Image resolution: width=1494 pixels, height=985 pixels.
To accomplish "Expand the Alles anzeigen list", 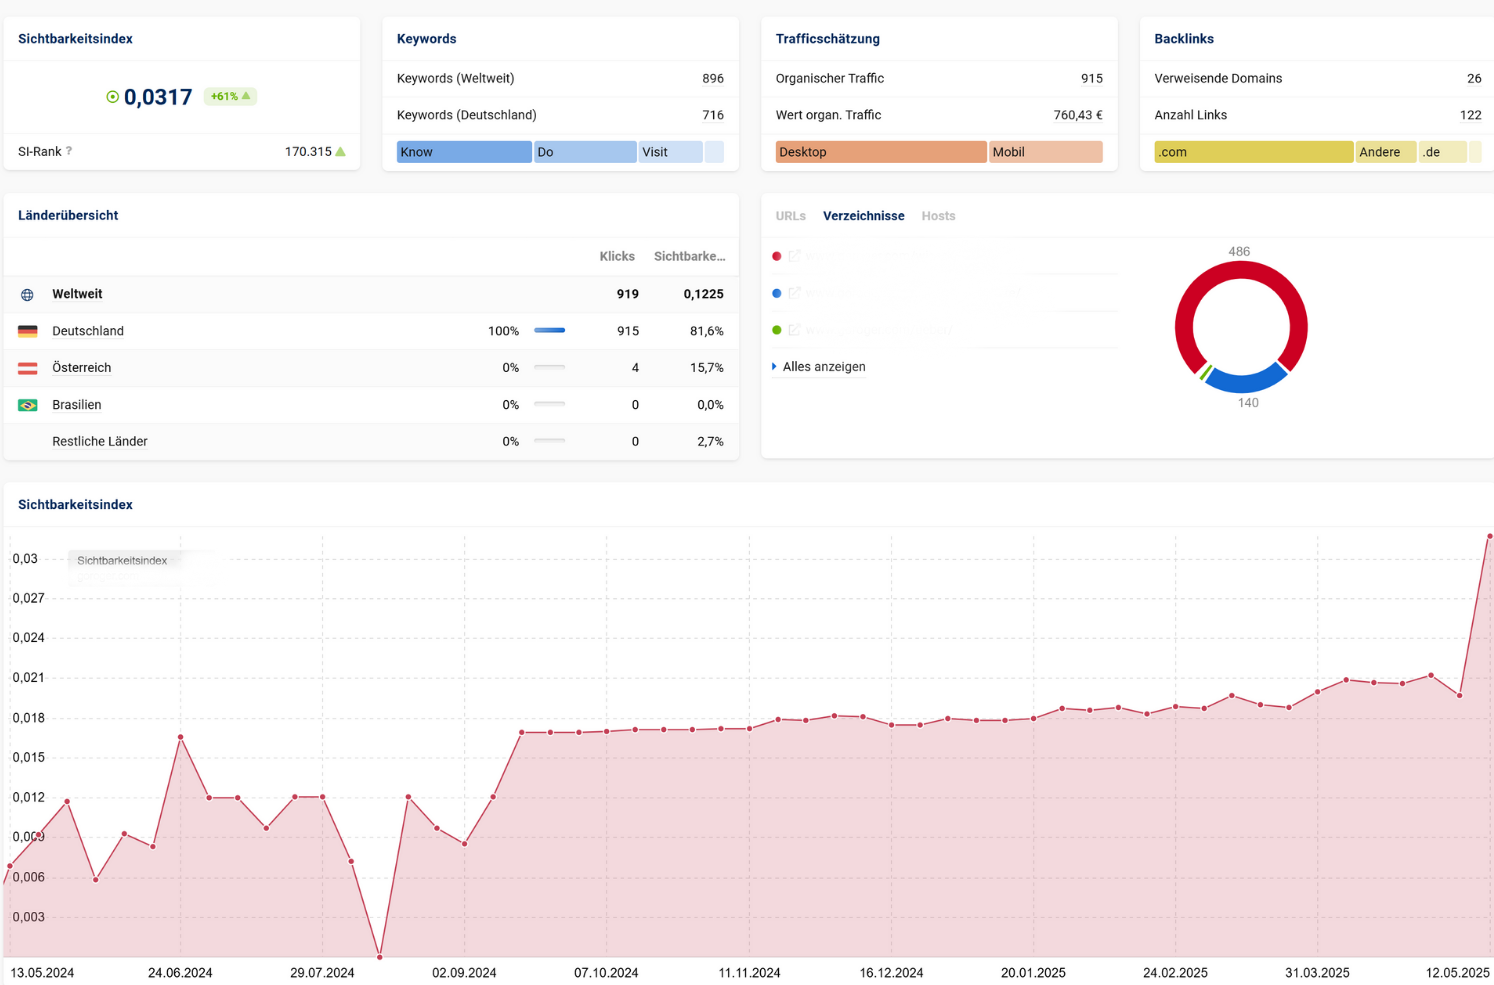I will (x=819, y=367).
